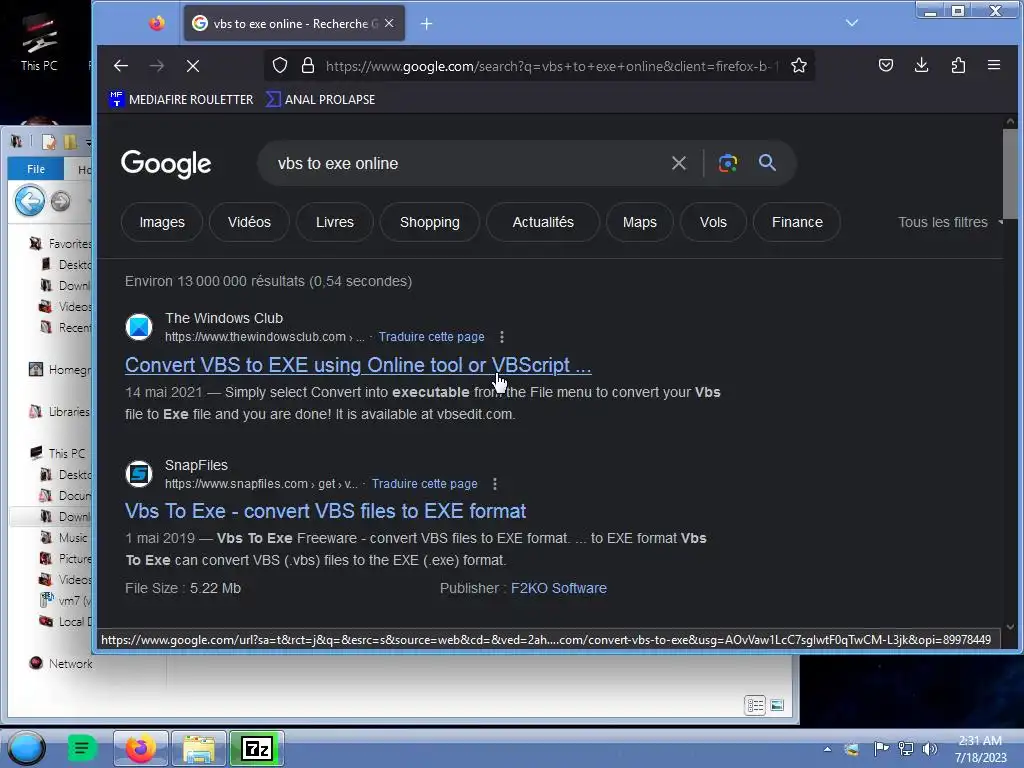Expand the 'Tous les filtres' dropdown
The height and width of the screenshot is (768, 1024).
(x=950, y=222)
